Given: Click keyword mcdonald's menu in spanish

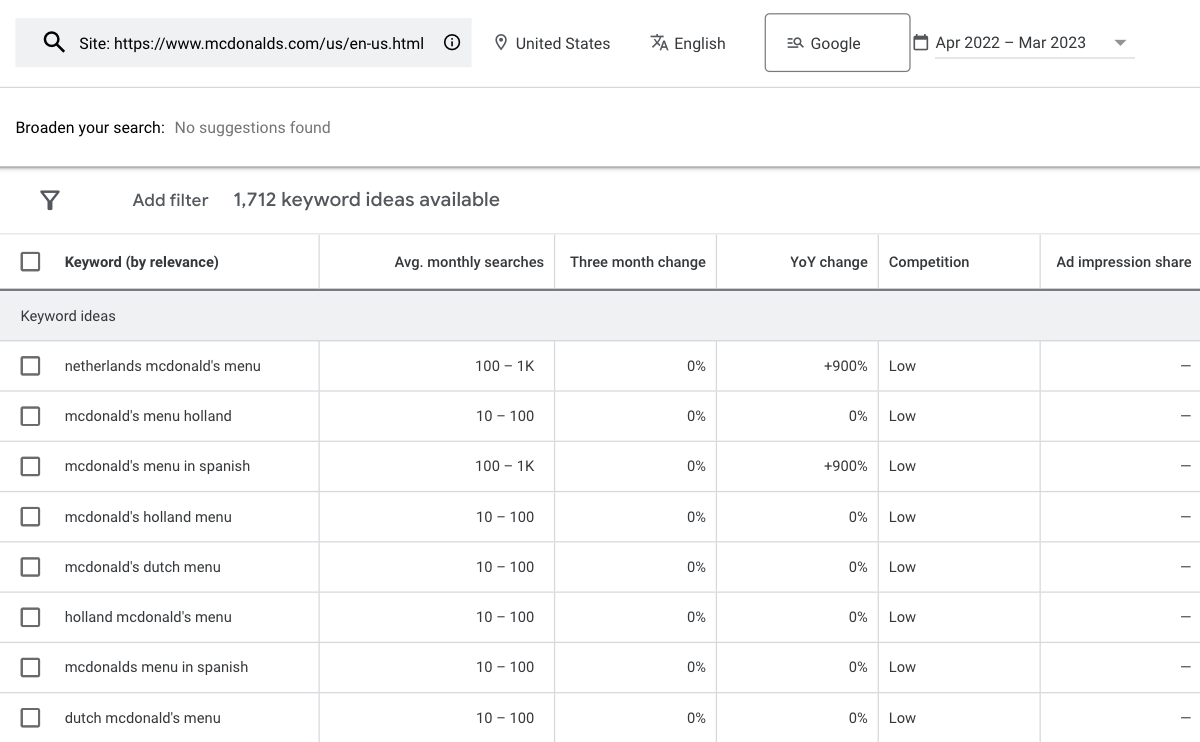Looking at the screenshot, I should click(x=157, y=466).
